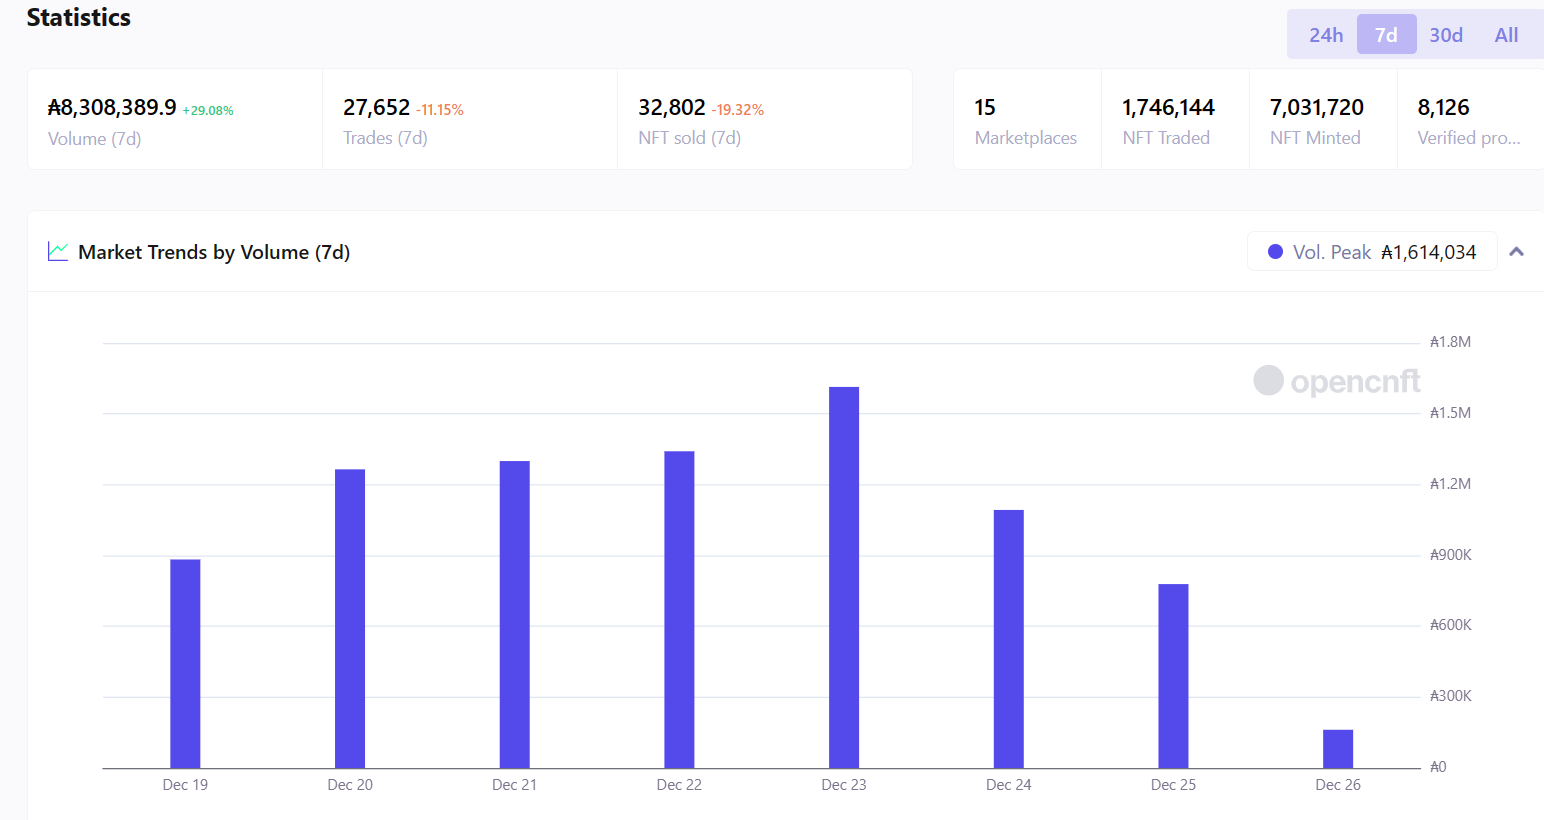Click the -19.32% NFT sold change
The image size is (1544, 820).
(738, 110)
